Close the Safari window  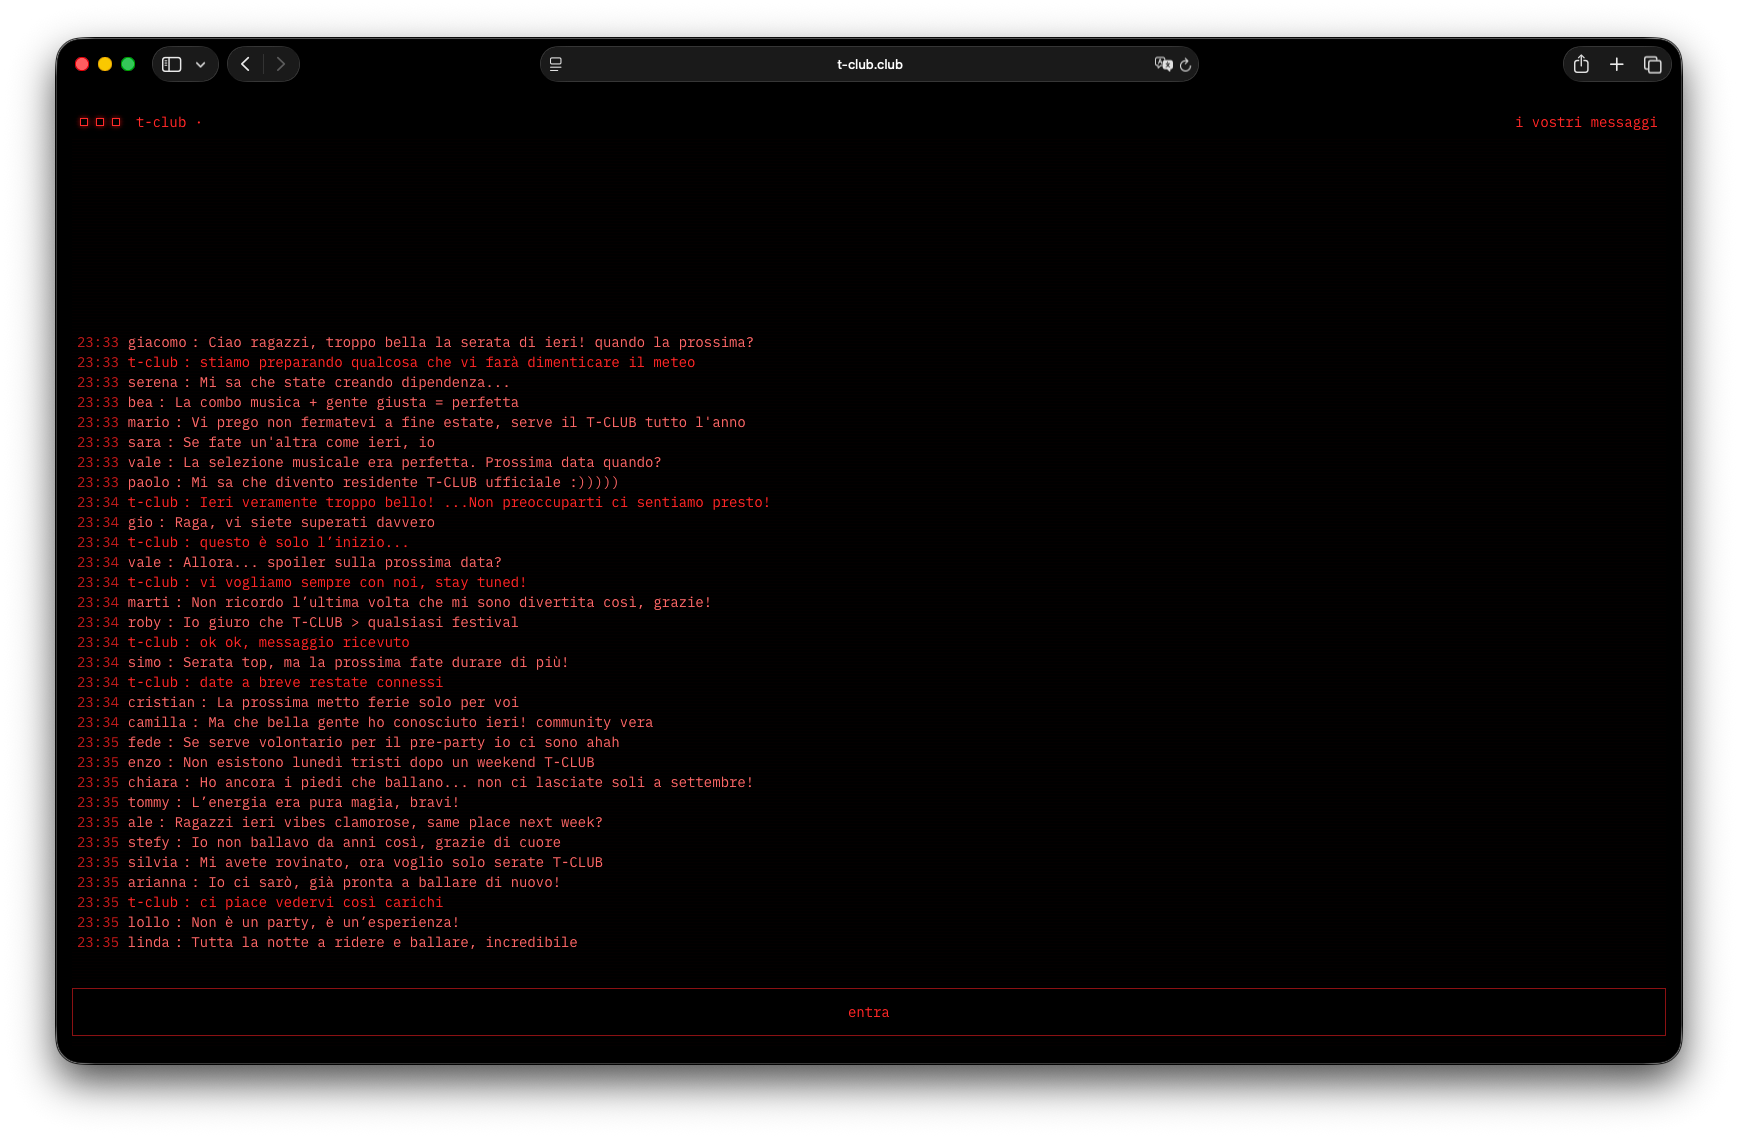tap(82, 64)
